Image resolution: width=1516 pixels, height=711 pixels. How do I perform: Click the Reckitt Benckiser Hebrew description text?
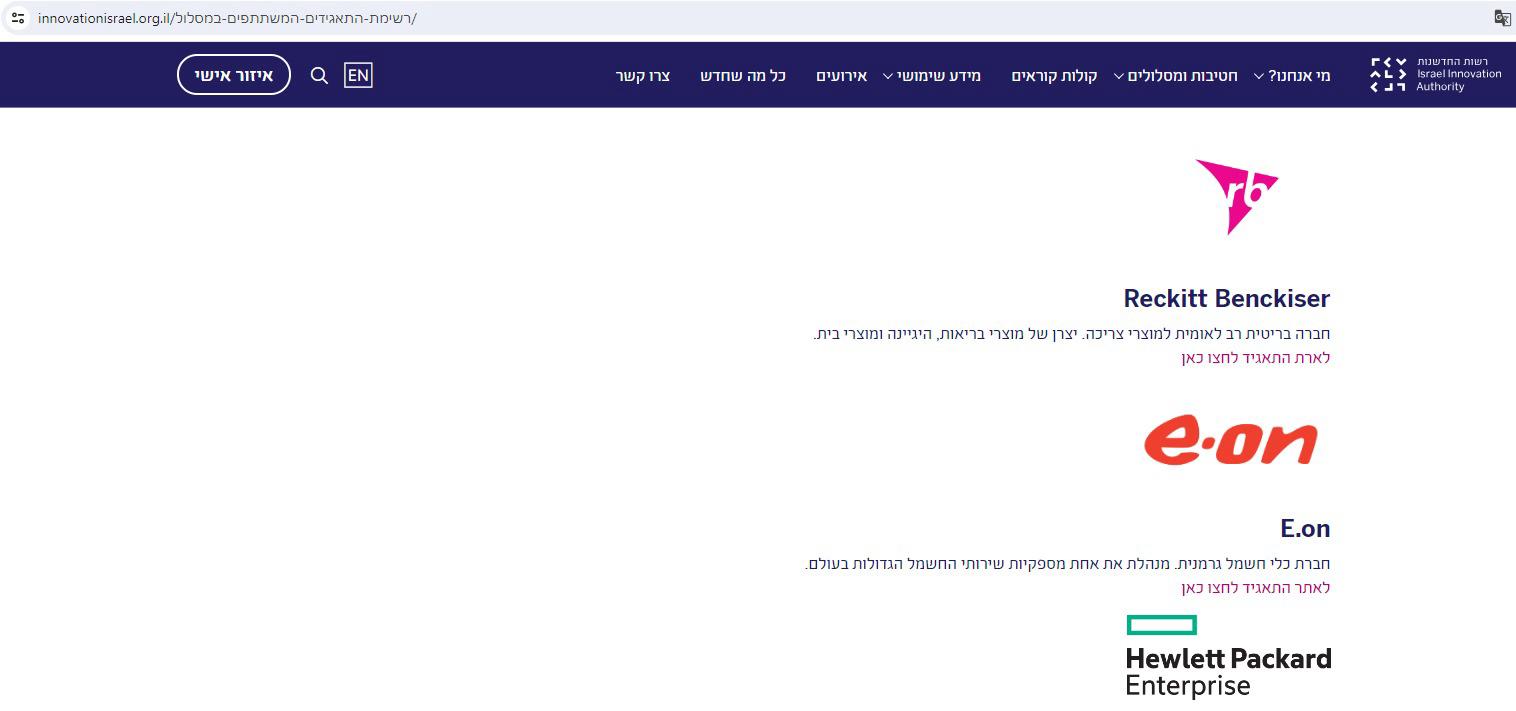[x=1072, y=334]
